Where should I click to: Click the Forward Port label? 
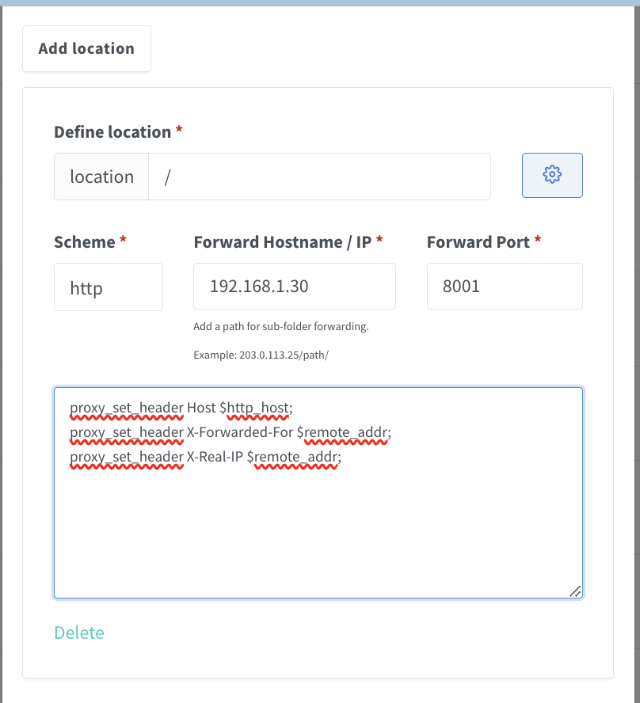pos(478,242)
